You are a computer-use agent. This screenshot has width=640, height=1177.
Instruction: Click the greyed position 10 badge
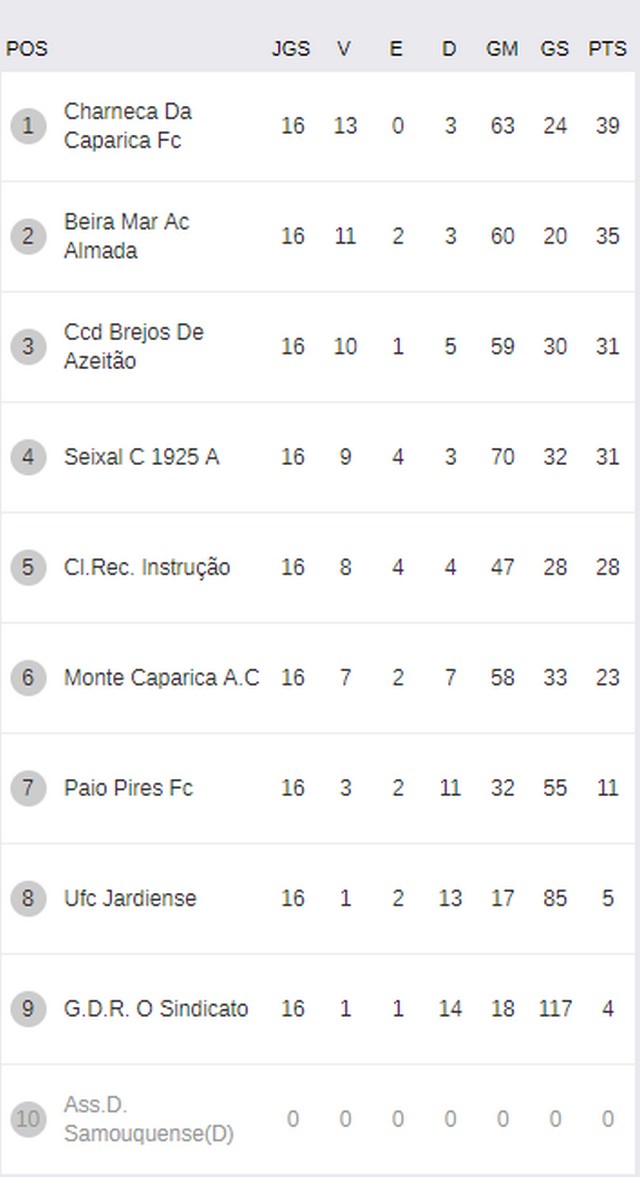(x=29, y=1119)
